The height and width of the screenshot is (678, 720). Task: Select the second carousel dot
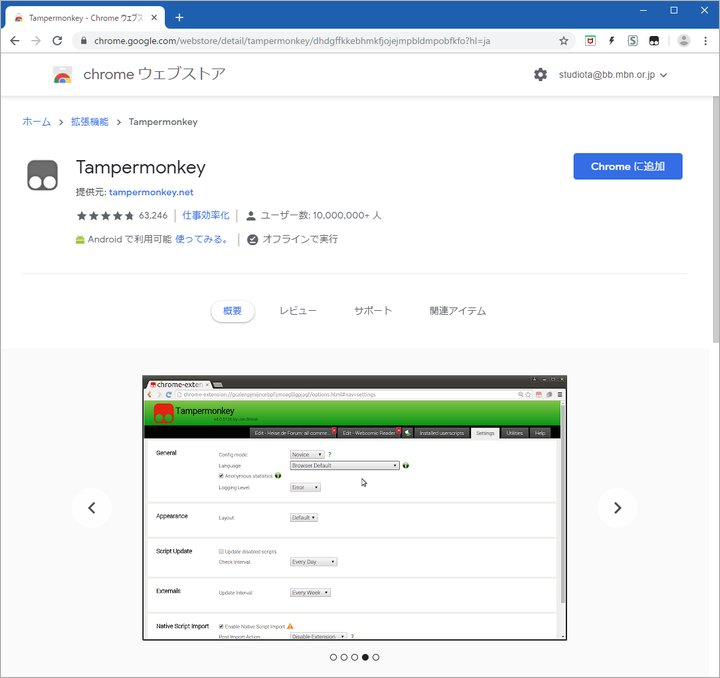pos(344,657)
